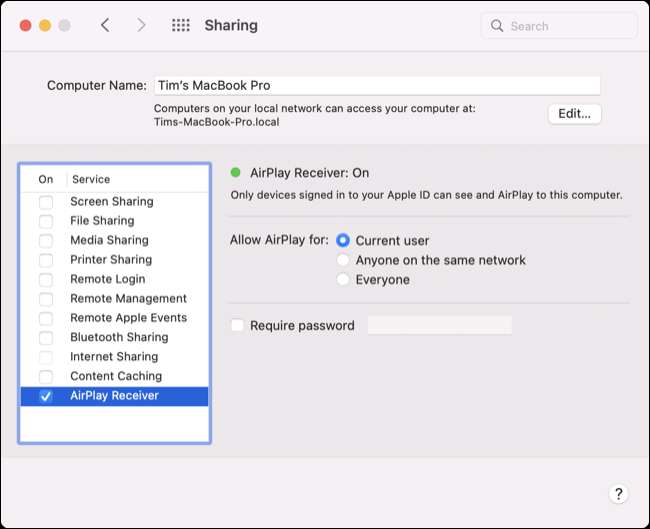Choose Anyone on the same network

click(x=343, y=260)
